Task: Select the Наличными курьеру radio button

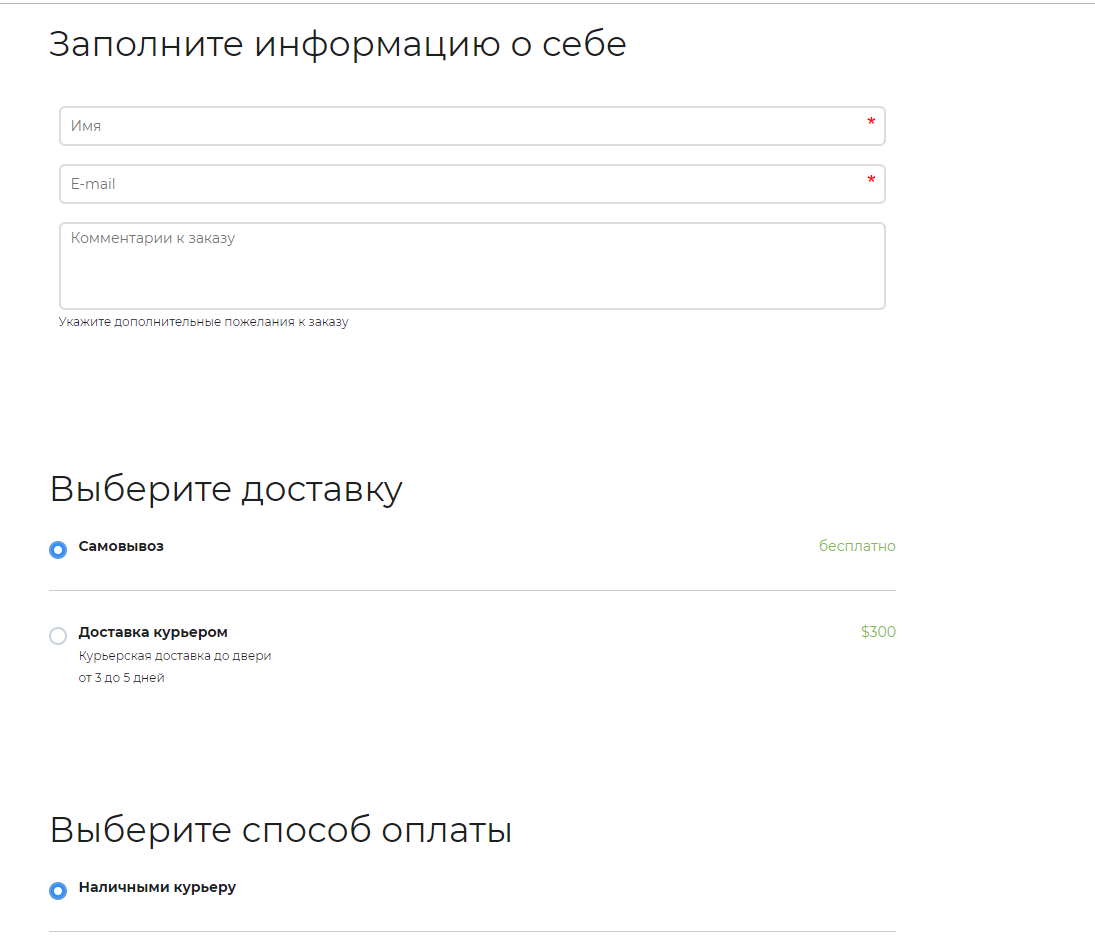Action: coord(58,891)
